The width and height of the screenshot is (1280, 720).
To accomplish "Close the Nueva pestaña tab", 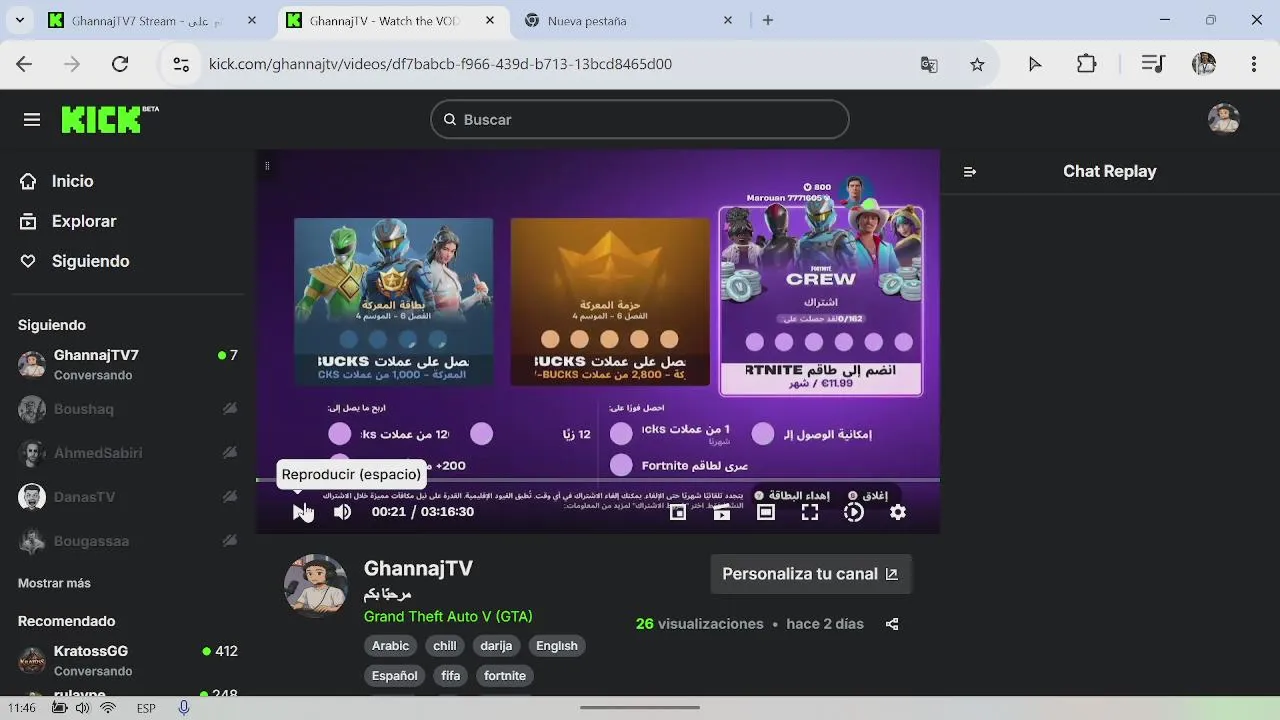I will tap(728, 20).
